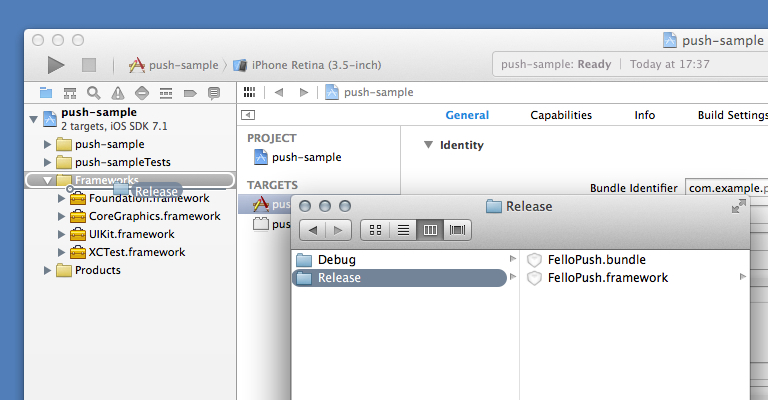Select the Release folder in Finder column

point(400,278)
